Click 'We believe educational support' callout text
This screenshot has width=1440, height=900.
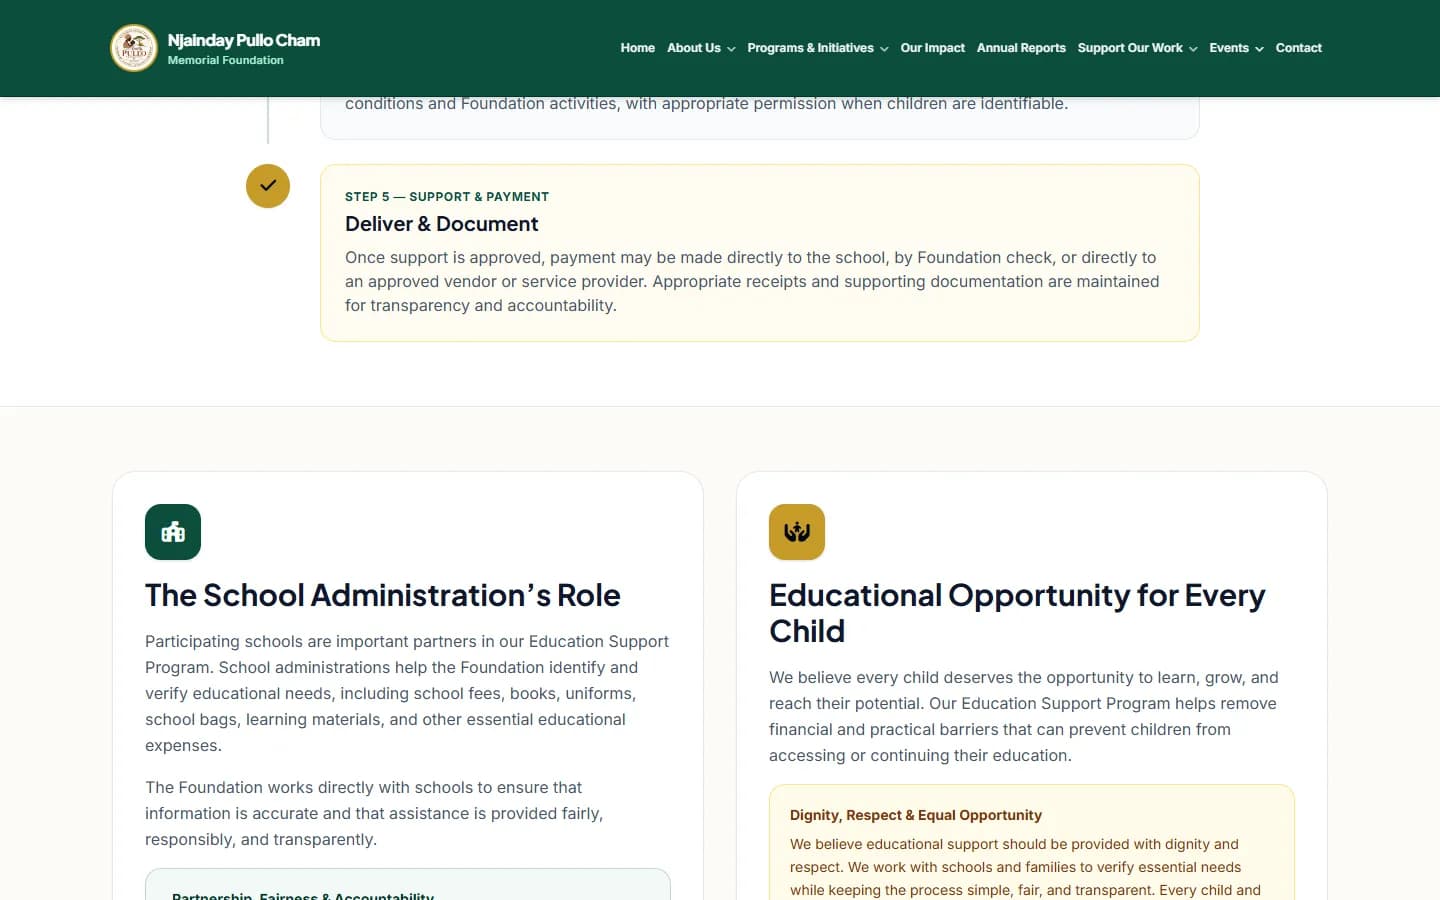coord(1025,867)
